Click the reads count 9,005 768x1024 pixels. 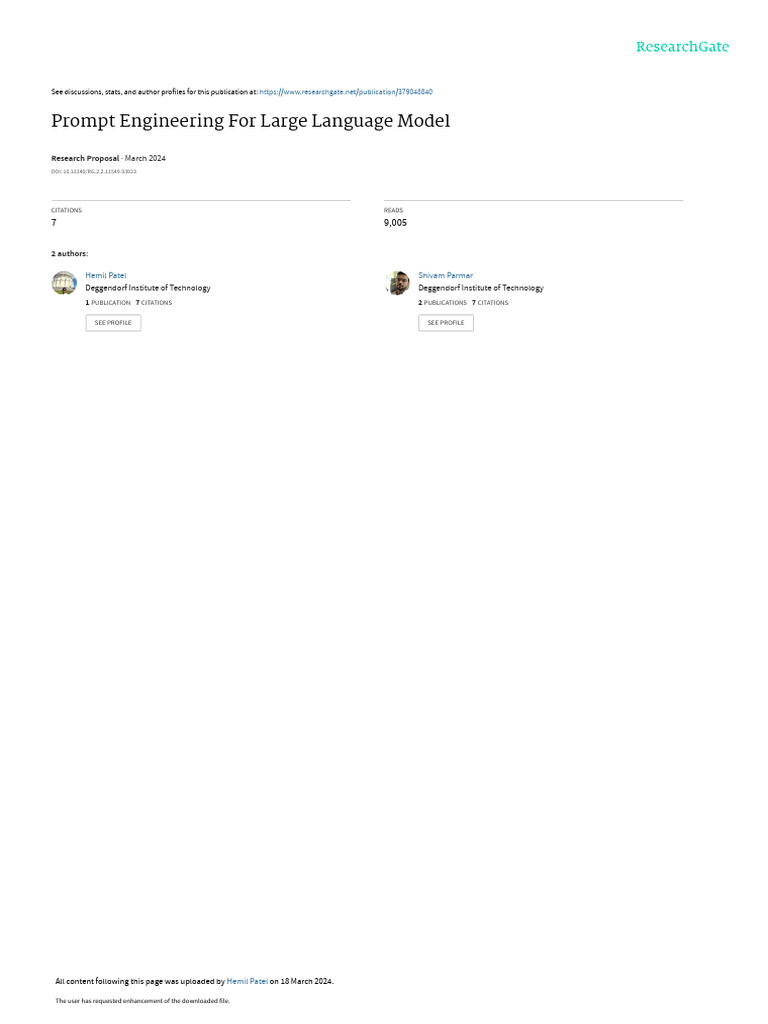coord(395,223)
